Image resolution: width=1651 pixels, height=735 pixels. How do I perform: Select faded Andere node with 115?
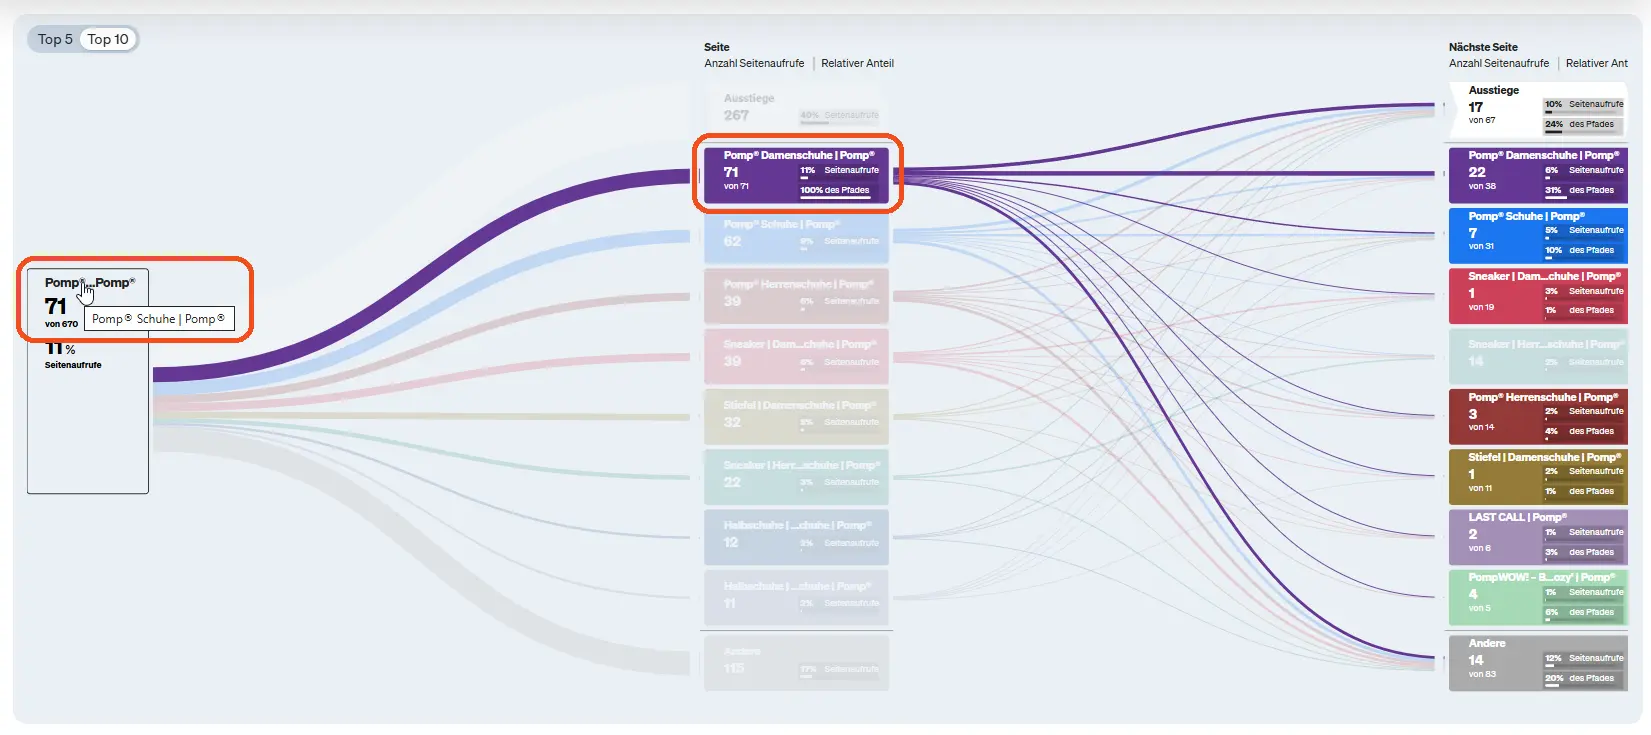[796, 663]
